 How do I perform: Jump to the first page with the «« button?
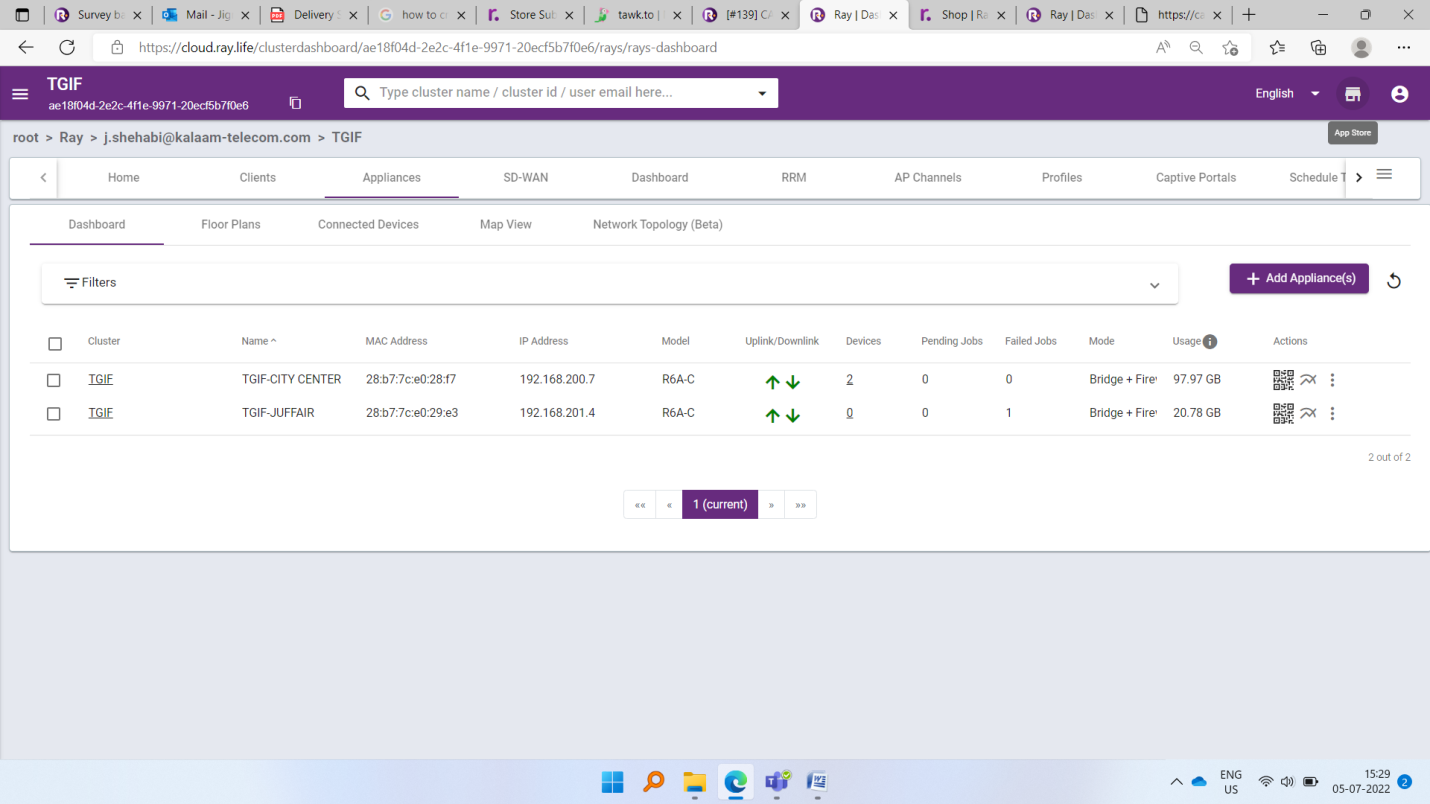click(x=640, y=505)
